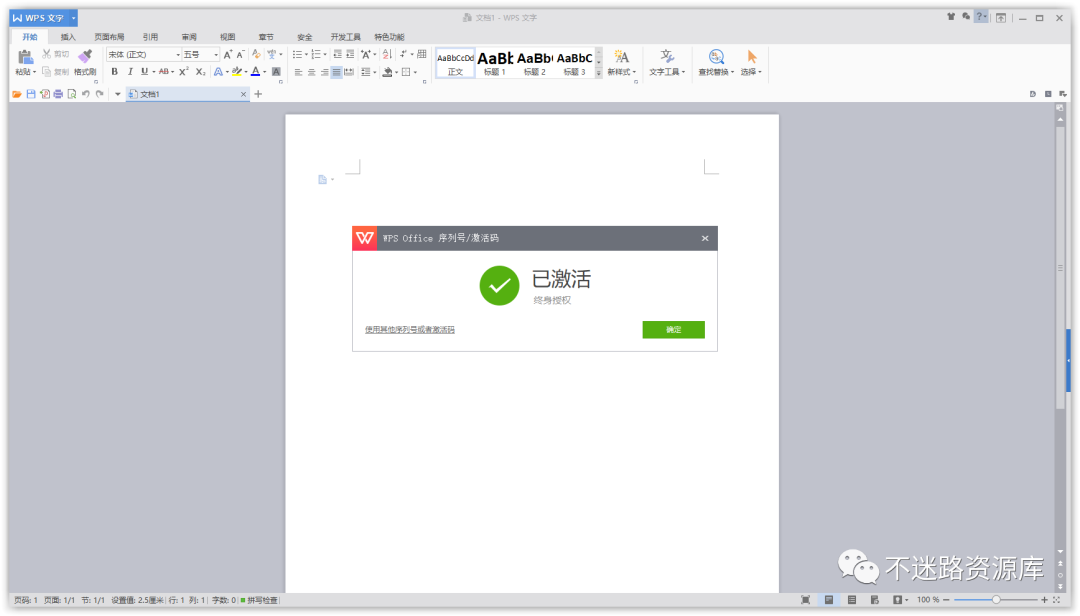This screenshot has width=1080, height=616.
Task: Open the quick access toolbar customize arrow
Action: pos(118,94)
